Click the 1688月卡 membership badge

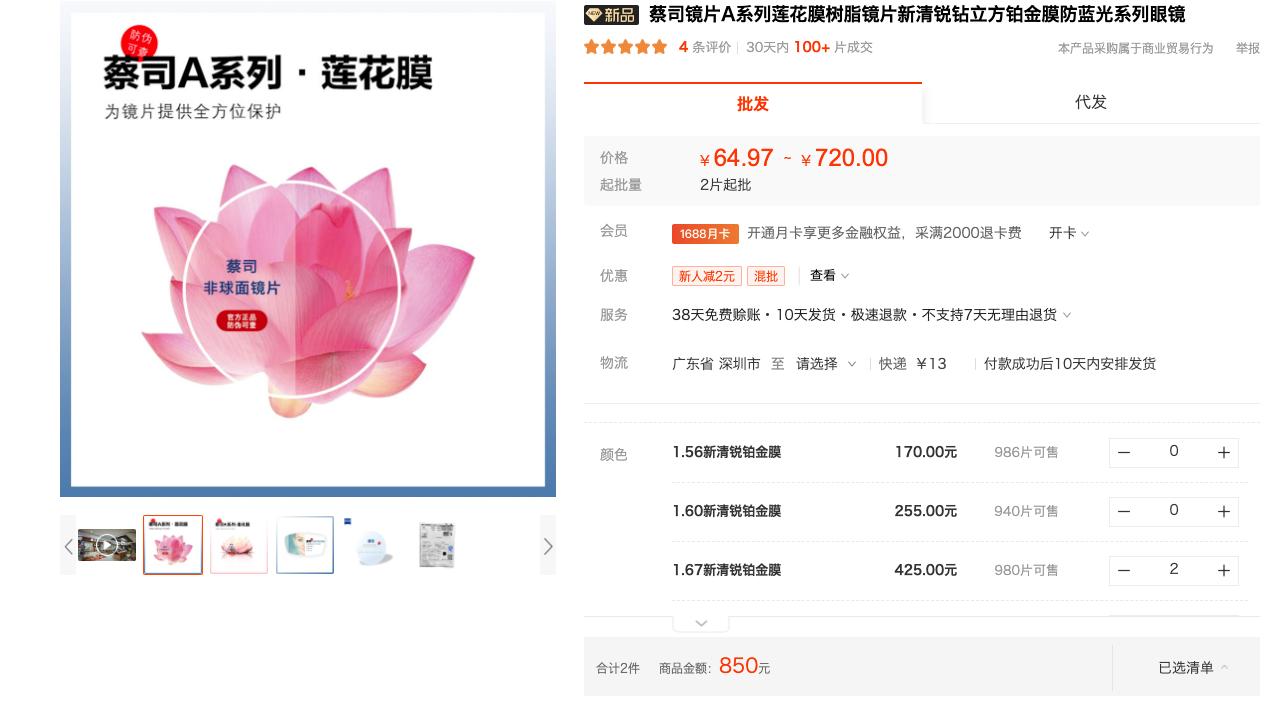point(704,233)
